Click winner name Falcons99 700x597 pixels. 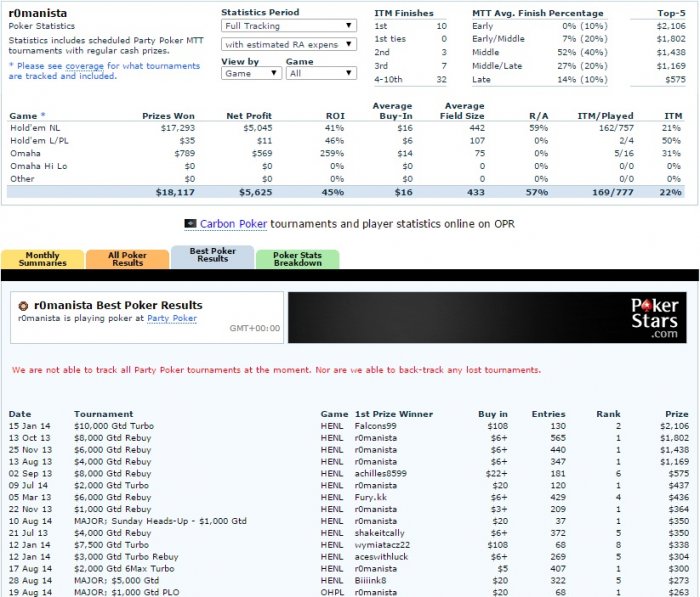[375, 426]
